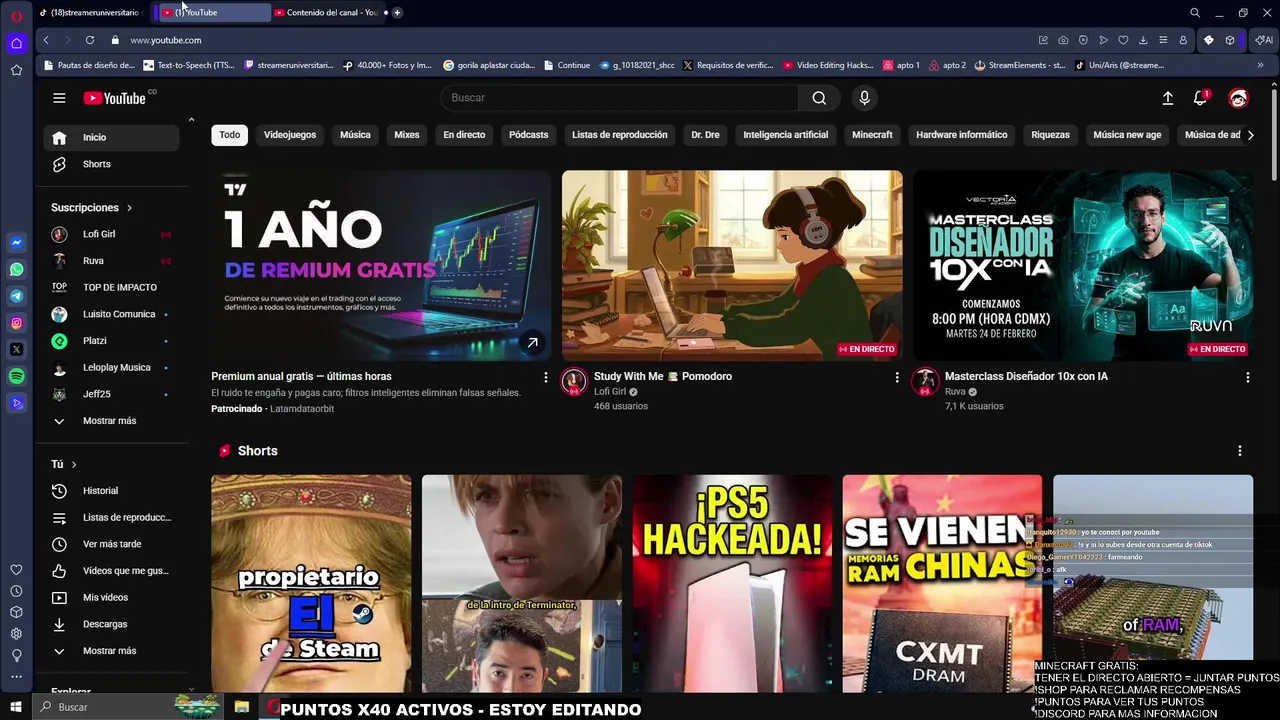Image resolution: width=1280 pixels, height=720 pixels.
Task: Open options menu for the Premium anual ad
Action: [545, 377]
